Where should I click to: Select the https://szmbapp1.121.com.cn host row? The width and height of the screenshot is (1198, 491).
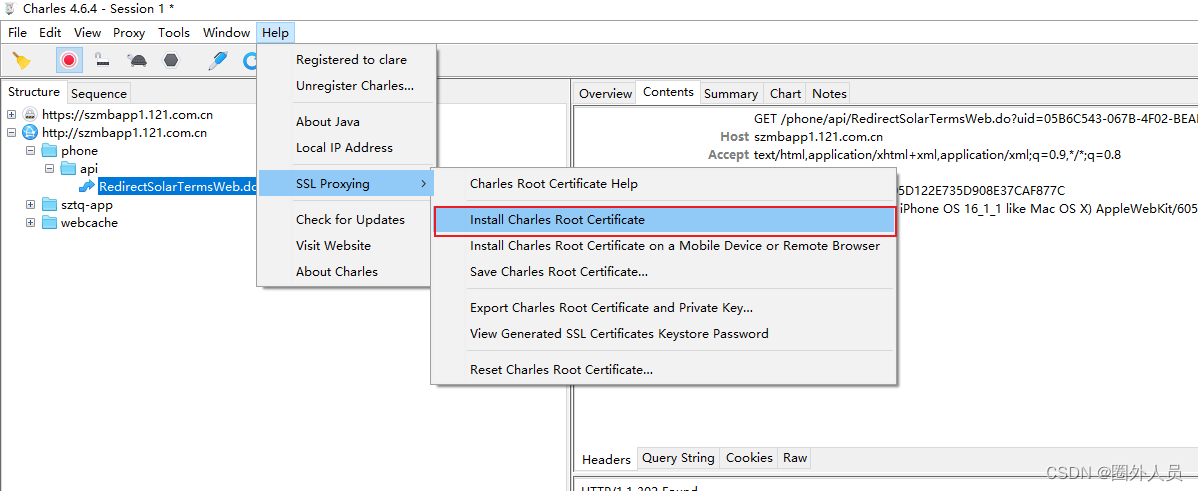point(127,115)
